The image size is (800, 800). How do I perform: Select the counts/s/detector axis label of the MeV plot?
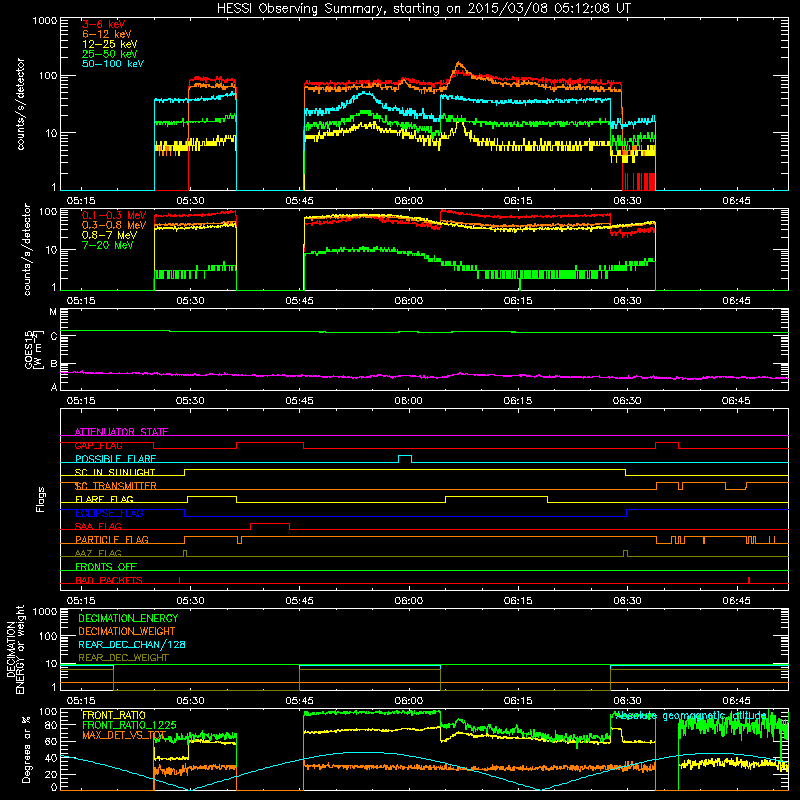[27, 250]
